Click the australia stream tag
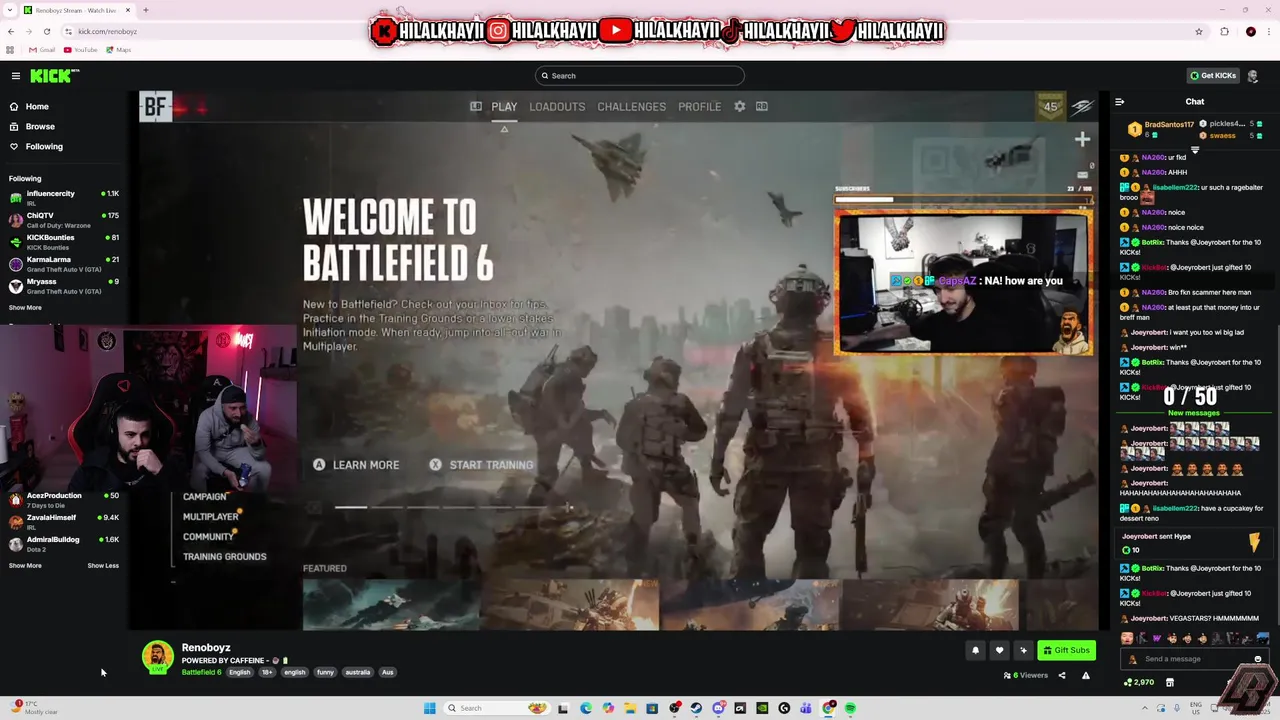This screenshot has height=720, width=1280. 358,673
